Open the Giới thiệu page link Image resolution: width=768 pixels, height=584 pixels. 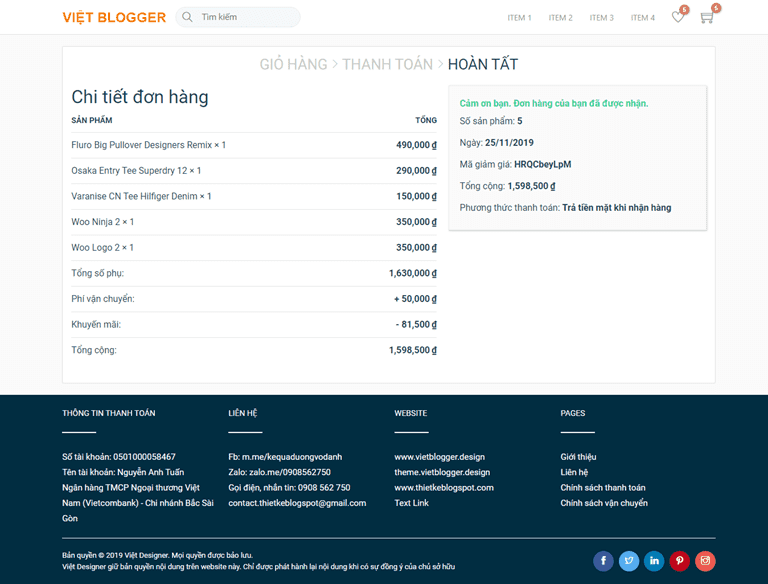pos(578,457)
